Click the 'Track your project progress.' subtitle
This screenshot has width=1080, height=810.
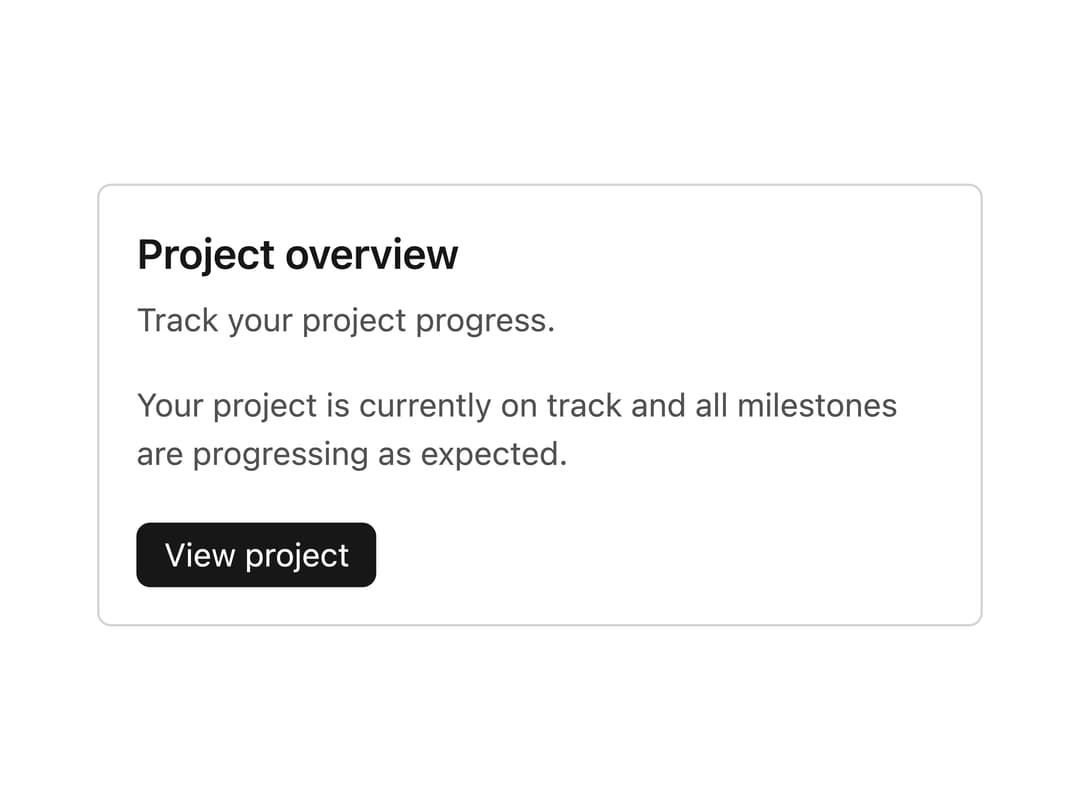346,321
